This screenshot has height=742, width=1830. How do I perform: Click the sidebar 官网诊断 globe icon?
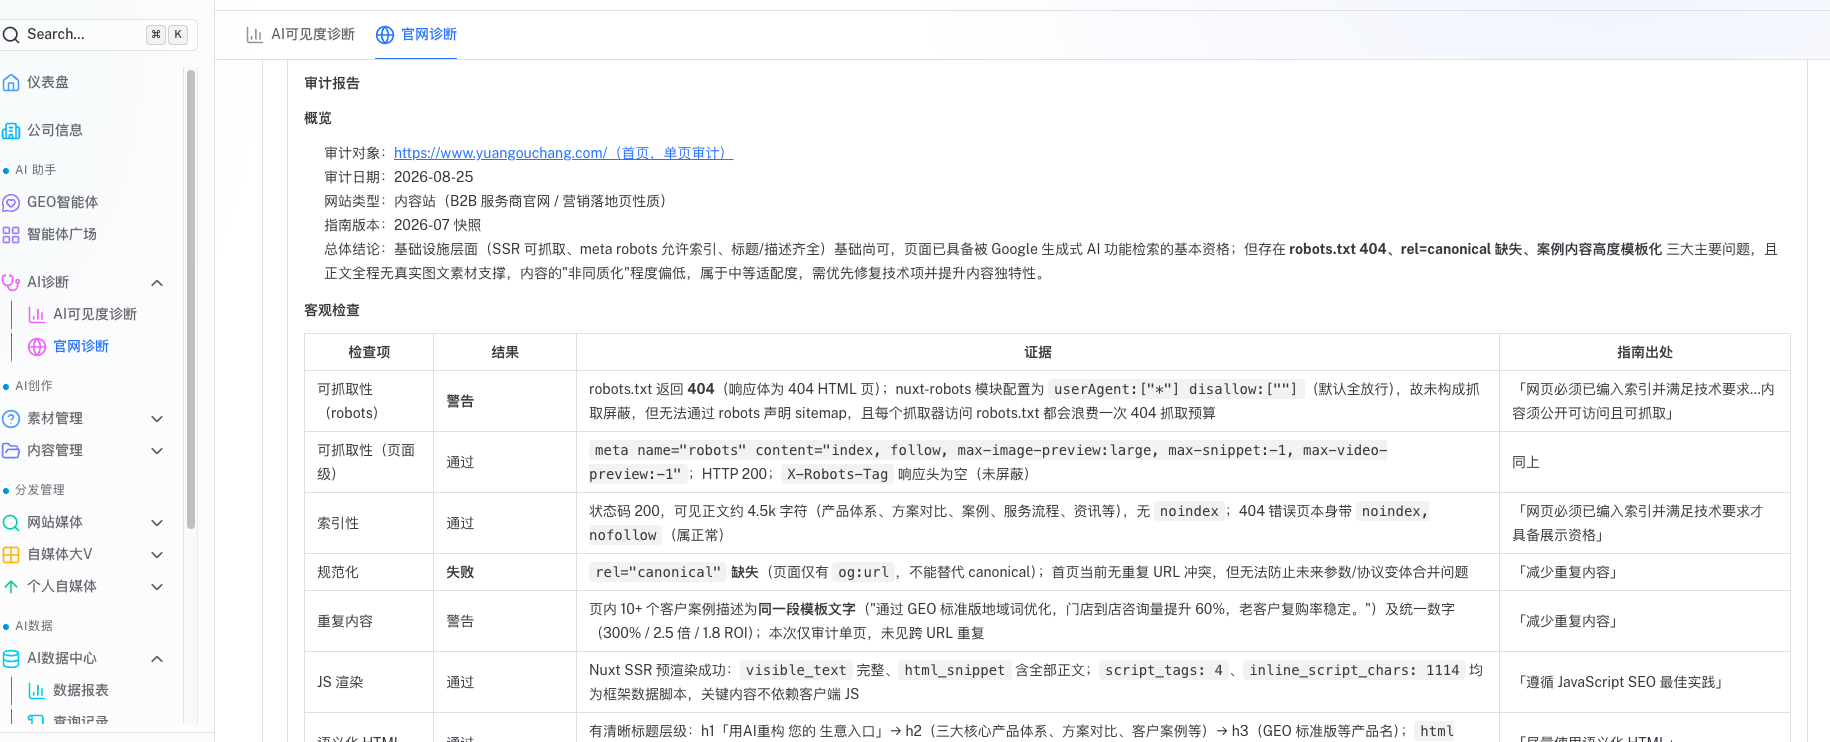click(x=37, y=346)
